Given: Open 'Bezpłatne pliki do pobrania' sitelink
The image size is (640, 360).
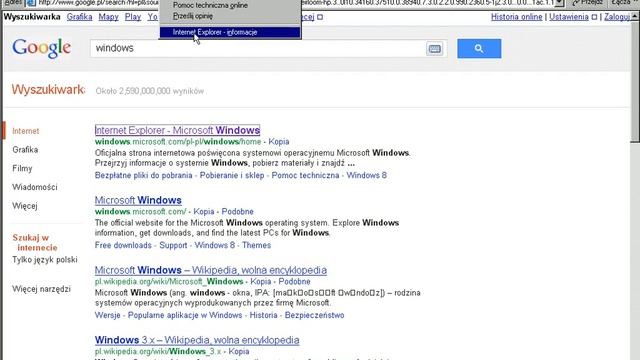Looking at the screenshot, I should coord(143,176).
